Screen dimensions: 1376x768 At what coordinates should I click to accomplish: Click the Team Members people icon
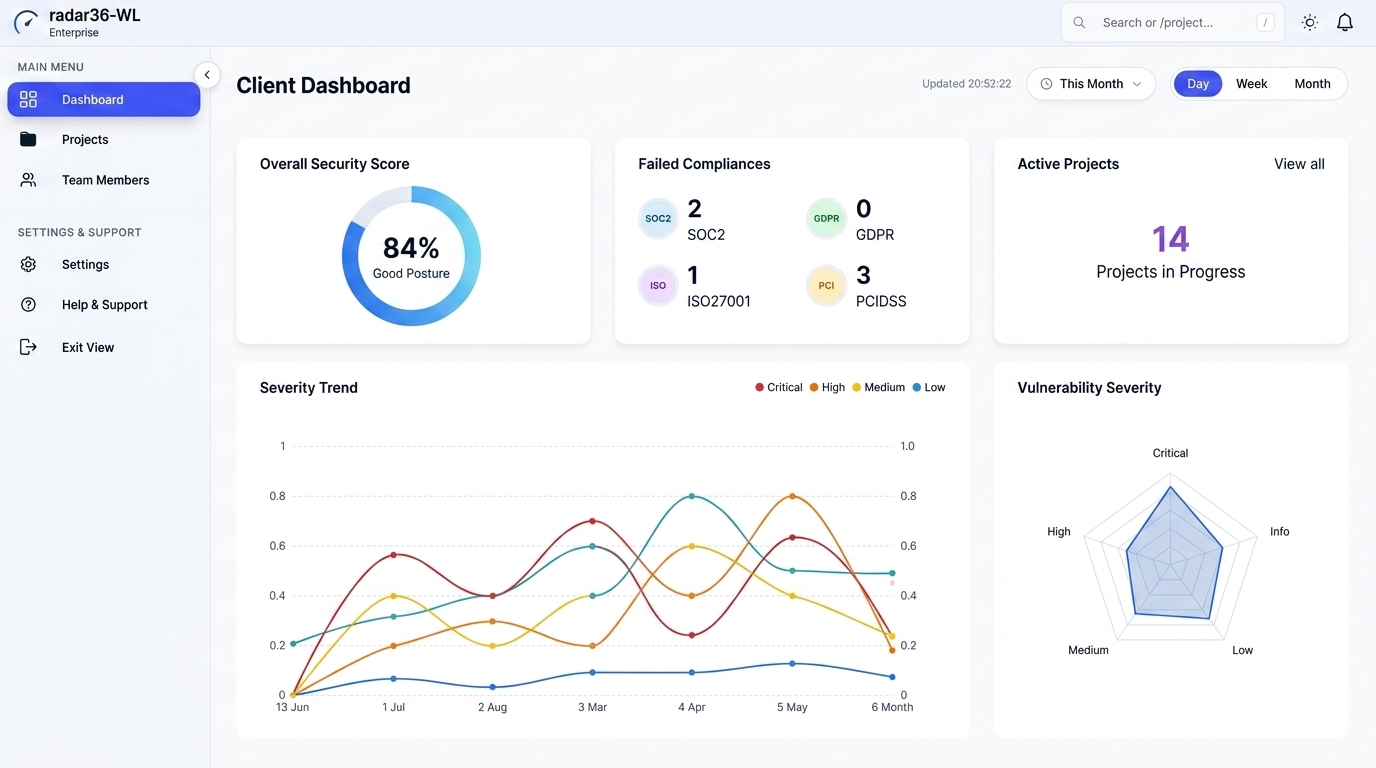28,180
